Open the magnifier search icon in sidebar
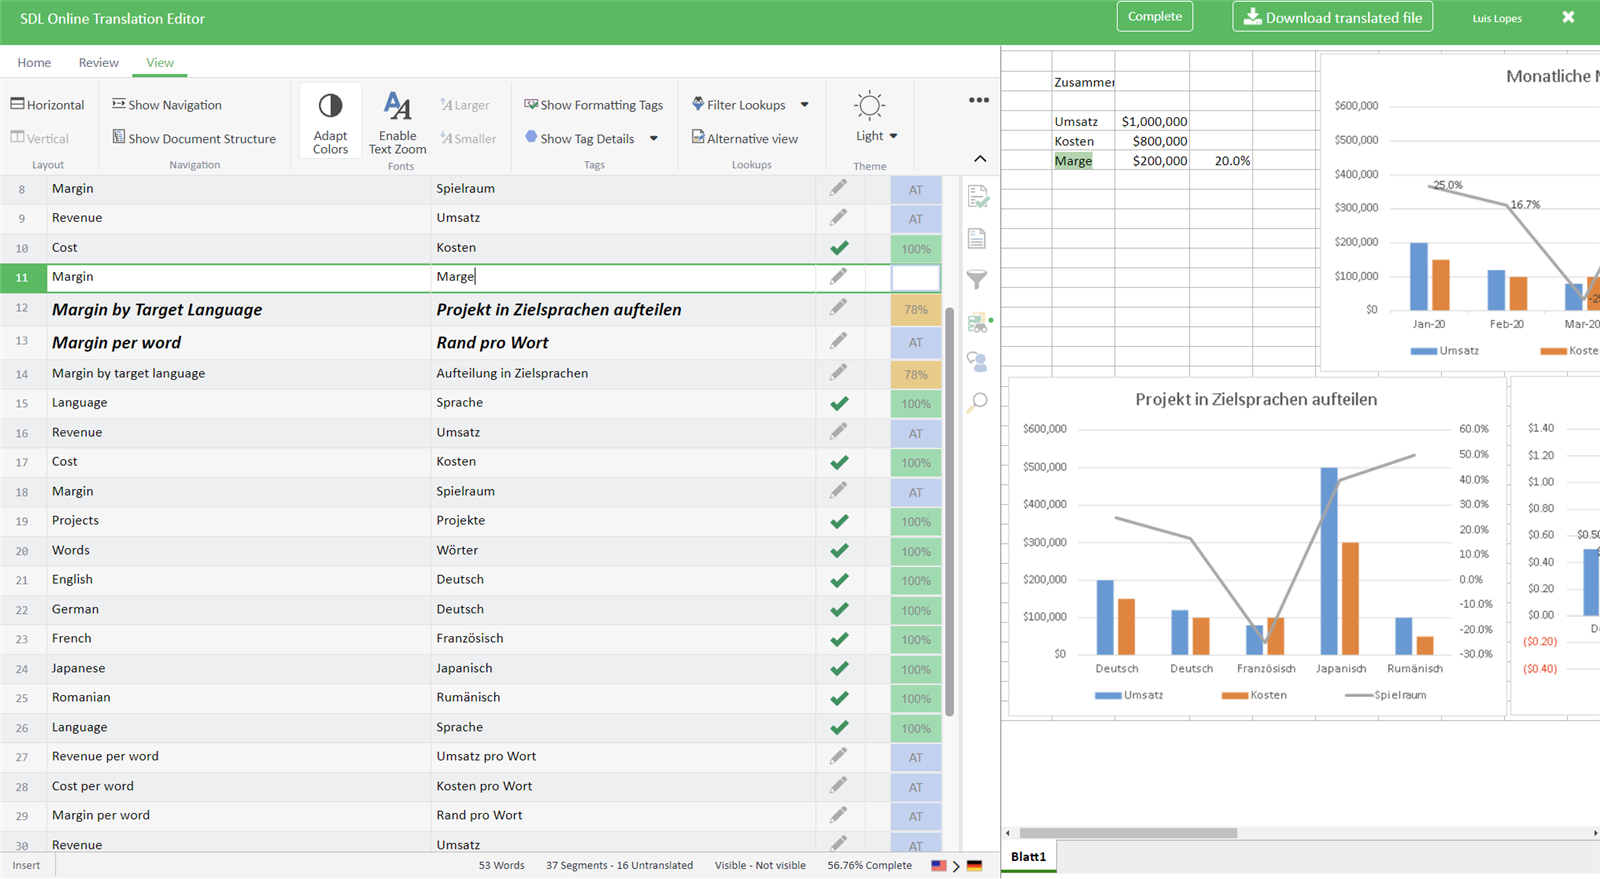 click(x=977, y=402)
